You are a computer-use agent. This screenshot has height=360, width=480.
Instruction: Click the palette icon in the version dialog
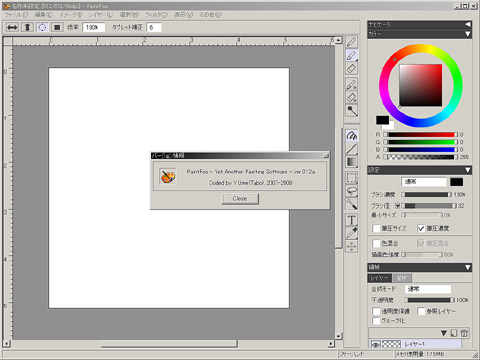tap(168, 177)
